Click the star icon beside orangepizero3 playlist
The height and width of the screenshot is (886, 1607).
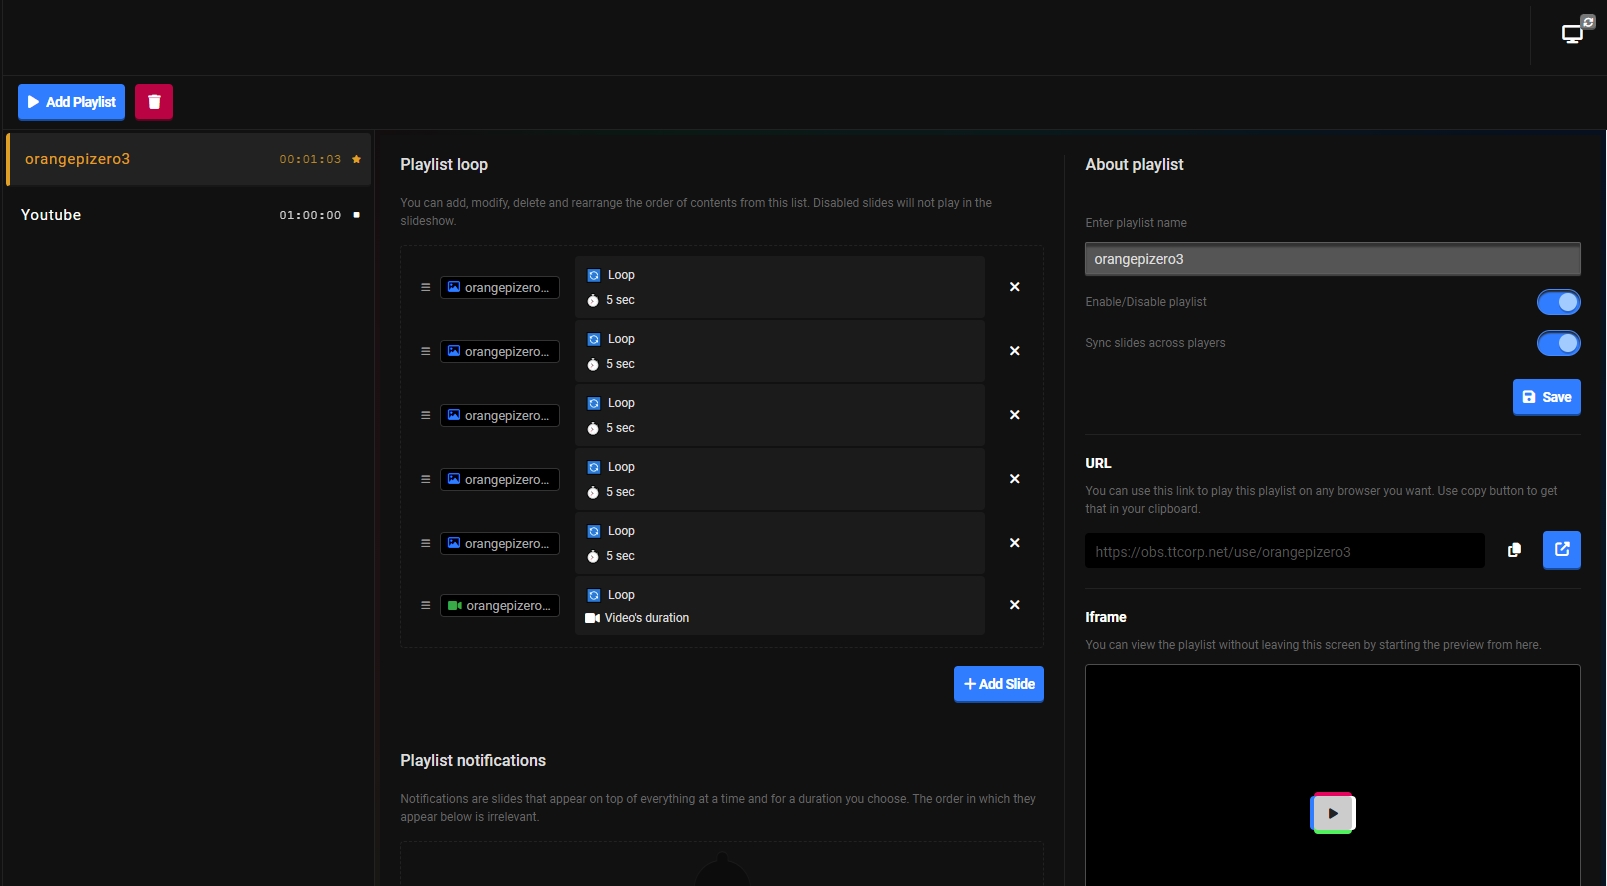pos(356,159)
